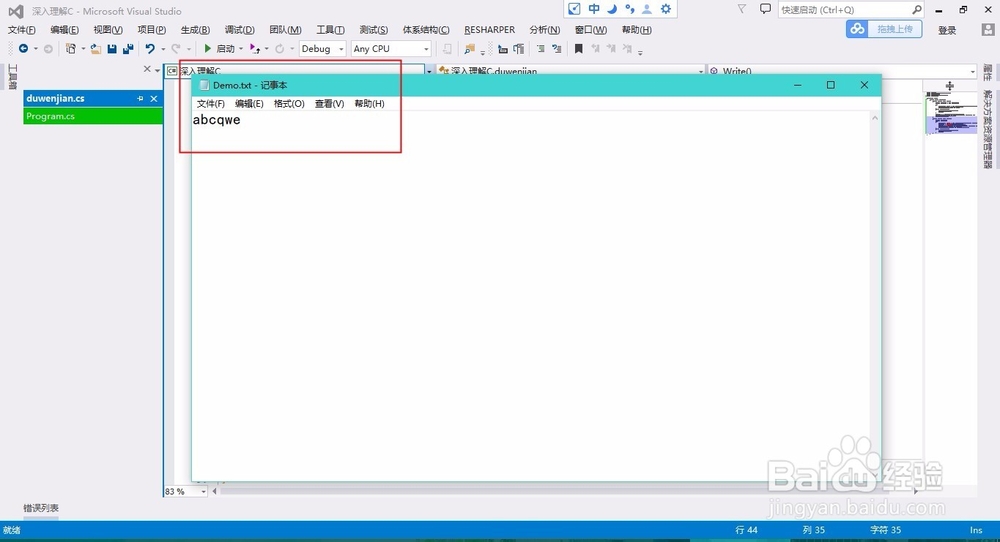Open the 生成(B) build menu
The image size is (1000, 542).
point(195,30)
